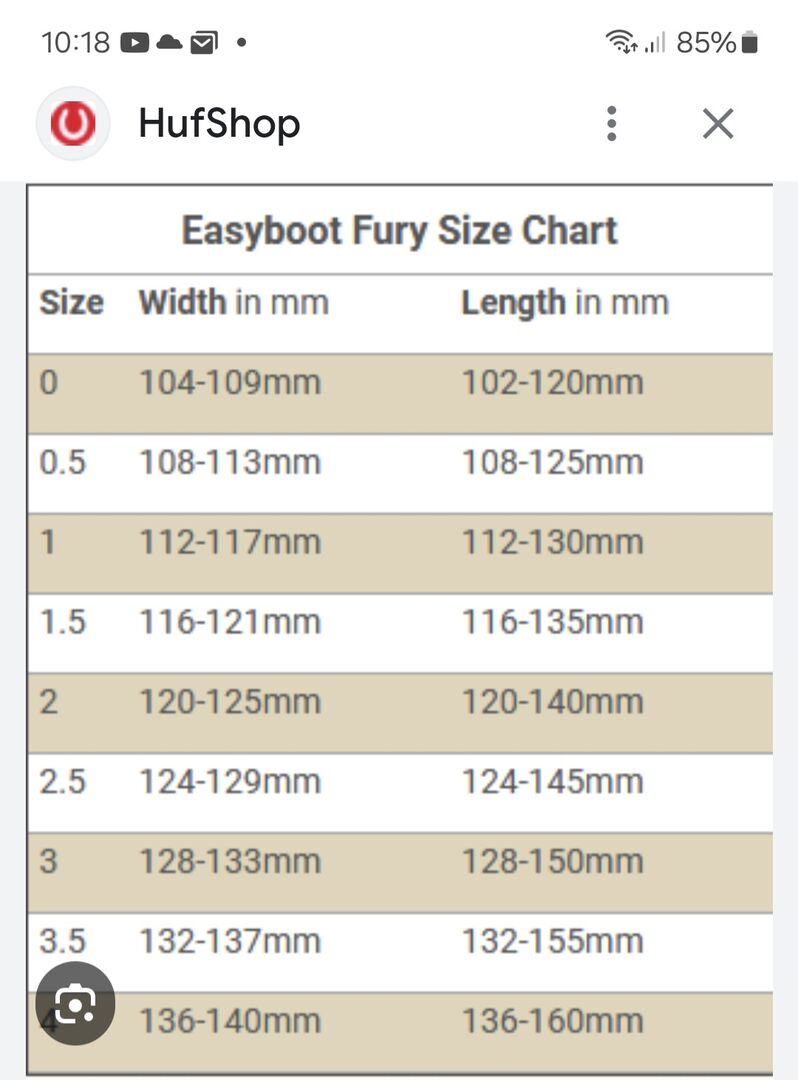Select the size 2.5 row label
798x1080 pixels.
[x=63, y=781]
